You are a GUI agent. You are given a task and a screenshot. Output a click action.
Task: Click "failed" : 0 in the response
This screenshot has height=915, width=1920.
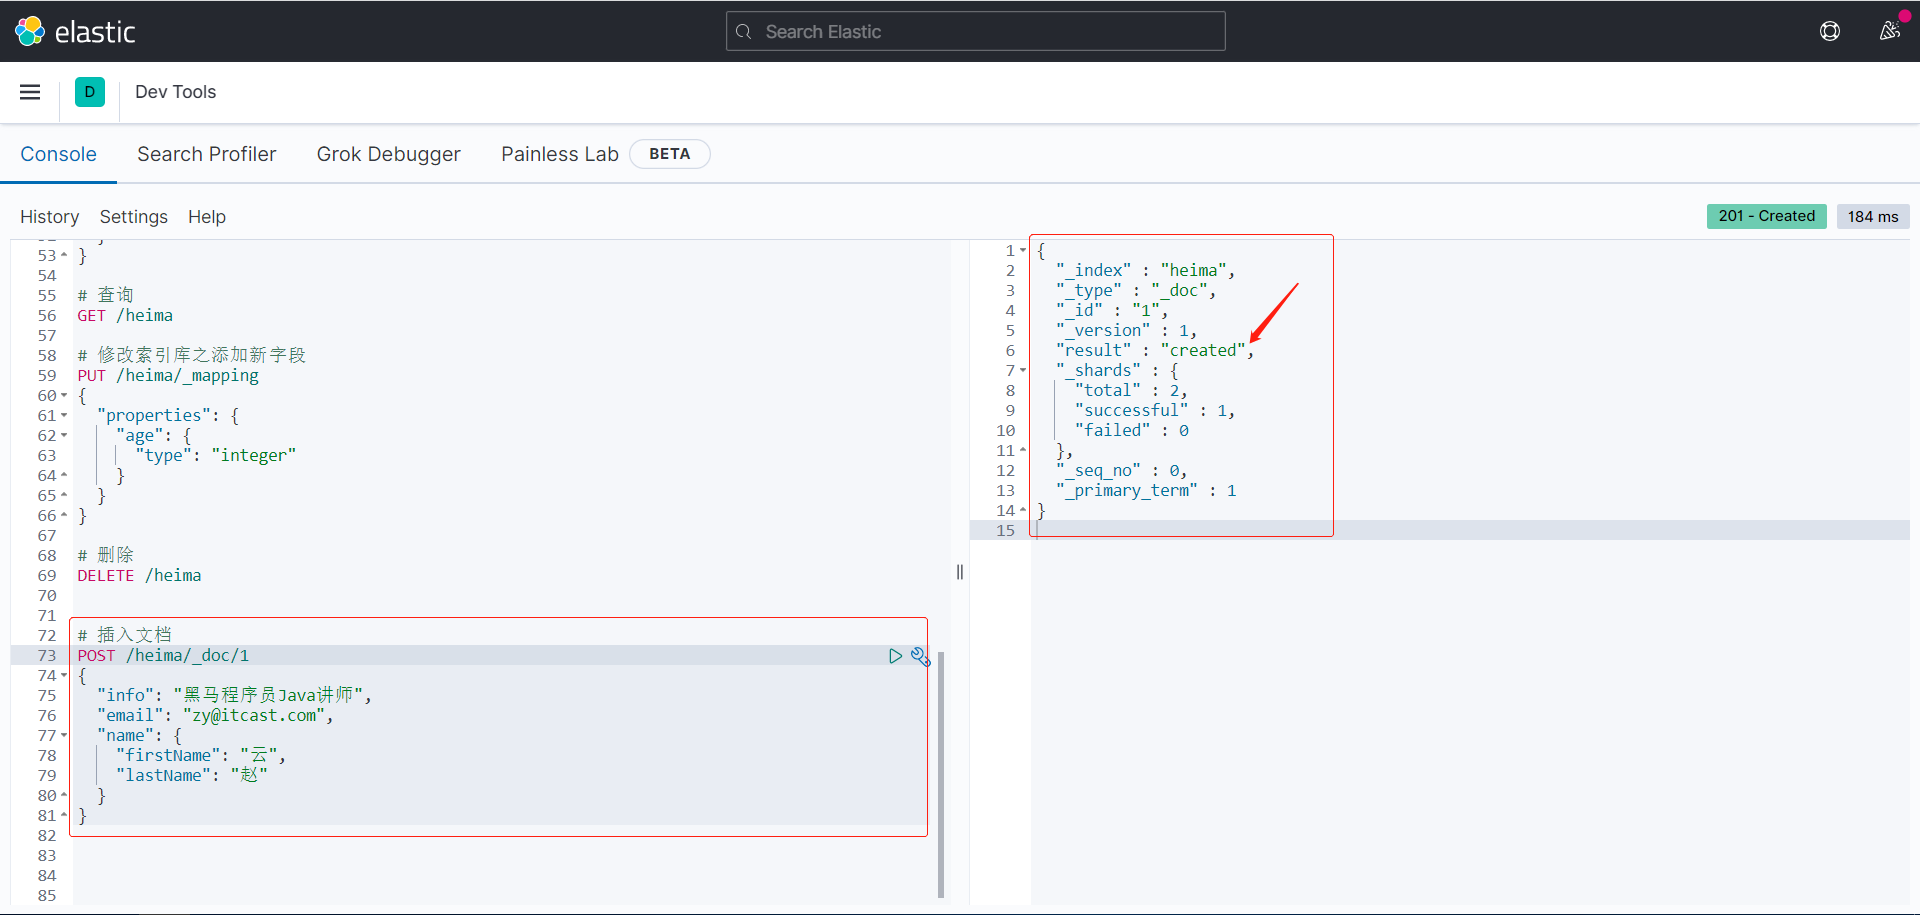pos(1132,431)
